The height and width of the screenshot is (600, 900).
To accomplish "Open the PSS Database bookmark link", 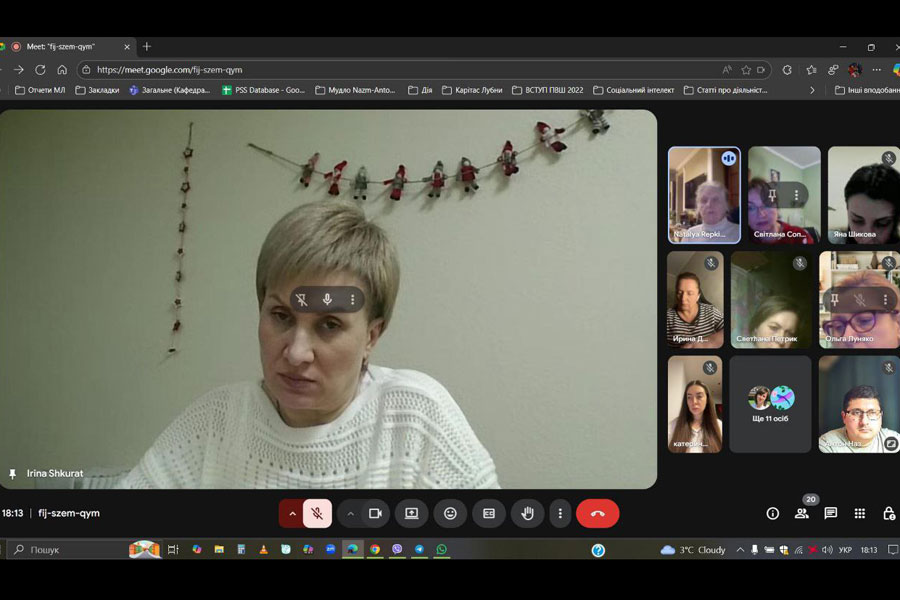I will pyautogui.click(x=264, y=90).
